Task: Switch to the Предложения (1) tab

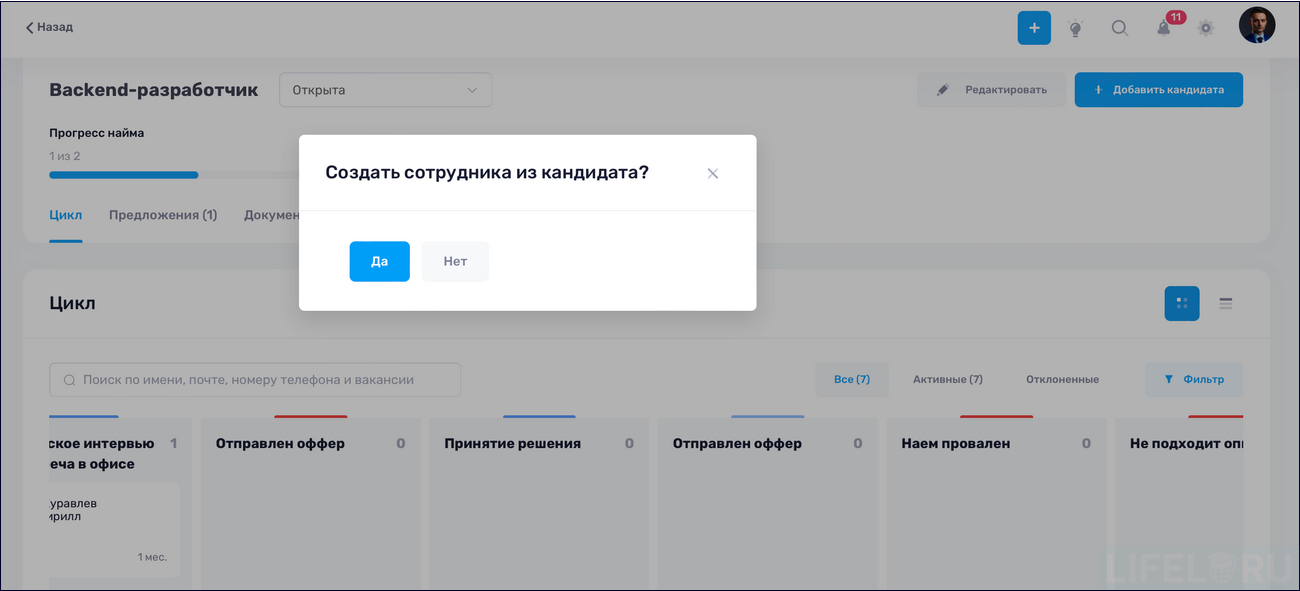Action: 163,214
